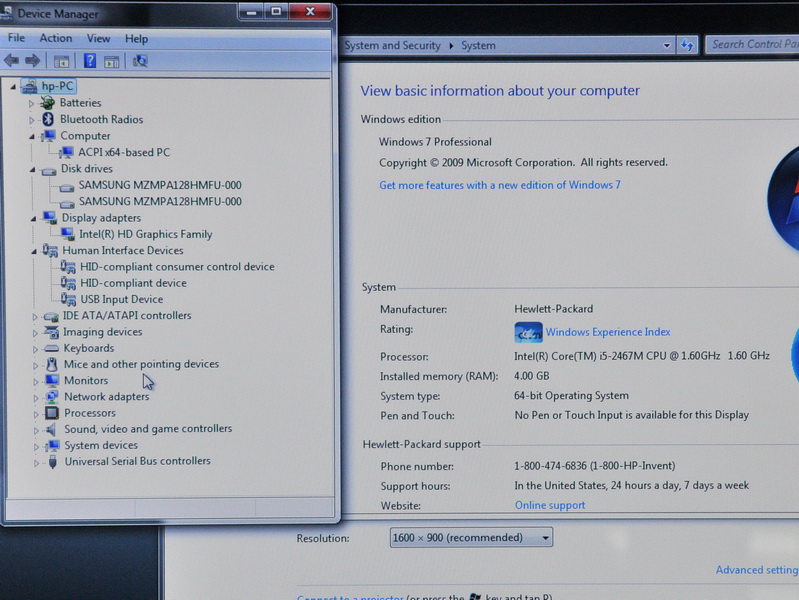Open the Resolution 1600 × 900 dropdown
Image resolution: width=799 pixels, height=600 pixels.
[471, 537]
